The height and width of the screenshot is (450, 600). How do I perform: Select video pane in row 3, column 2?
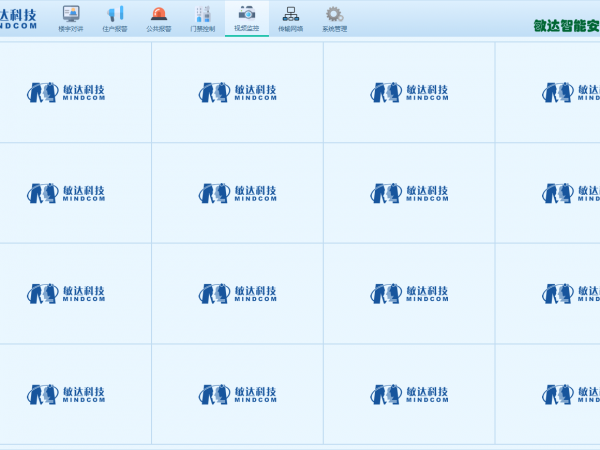coord(237,293)
